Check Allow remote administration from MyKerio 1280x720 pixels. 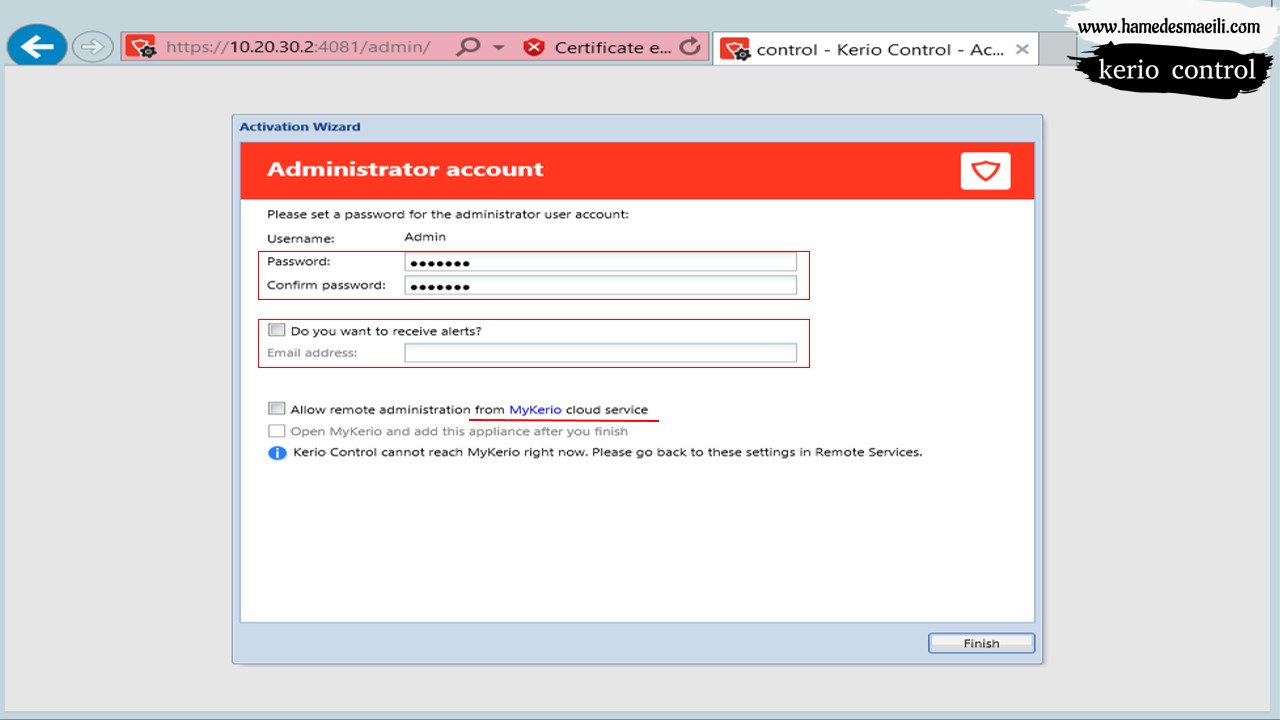click(x=277, y=408)
